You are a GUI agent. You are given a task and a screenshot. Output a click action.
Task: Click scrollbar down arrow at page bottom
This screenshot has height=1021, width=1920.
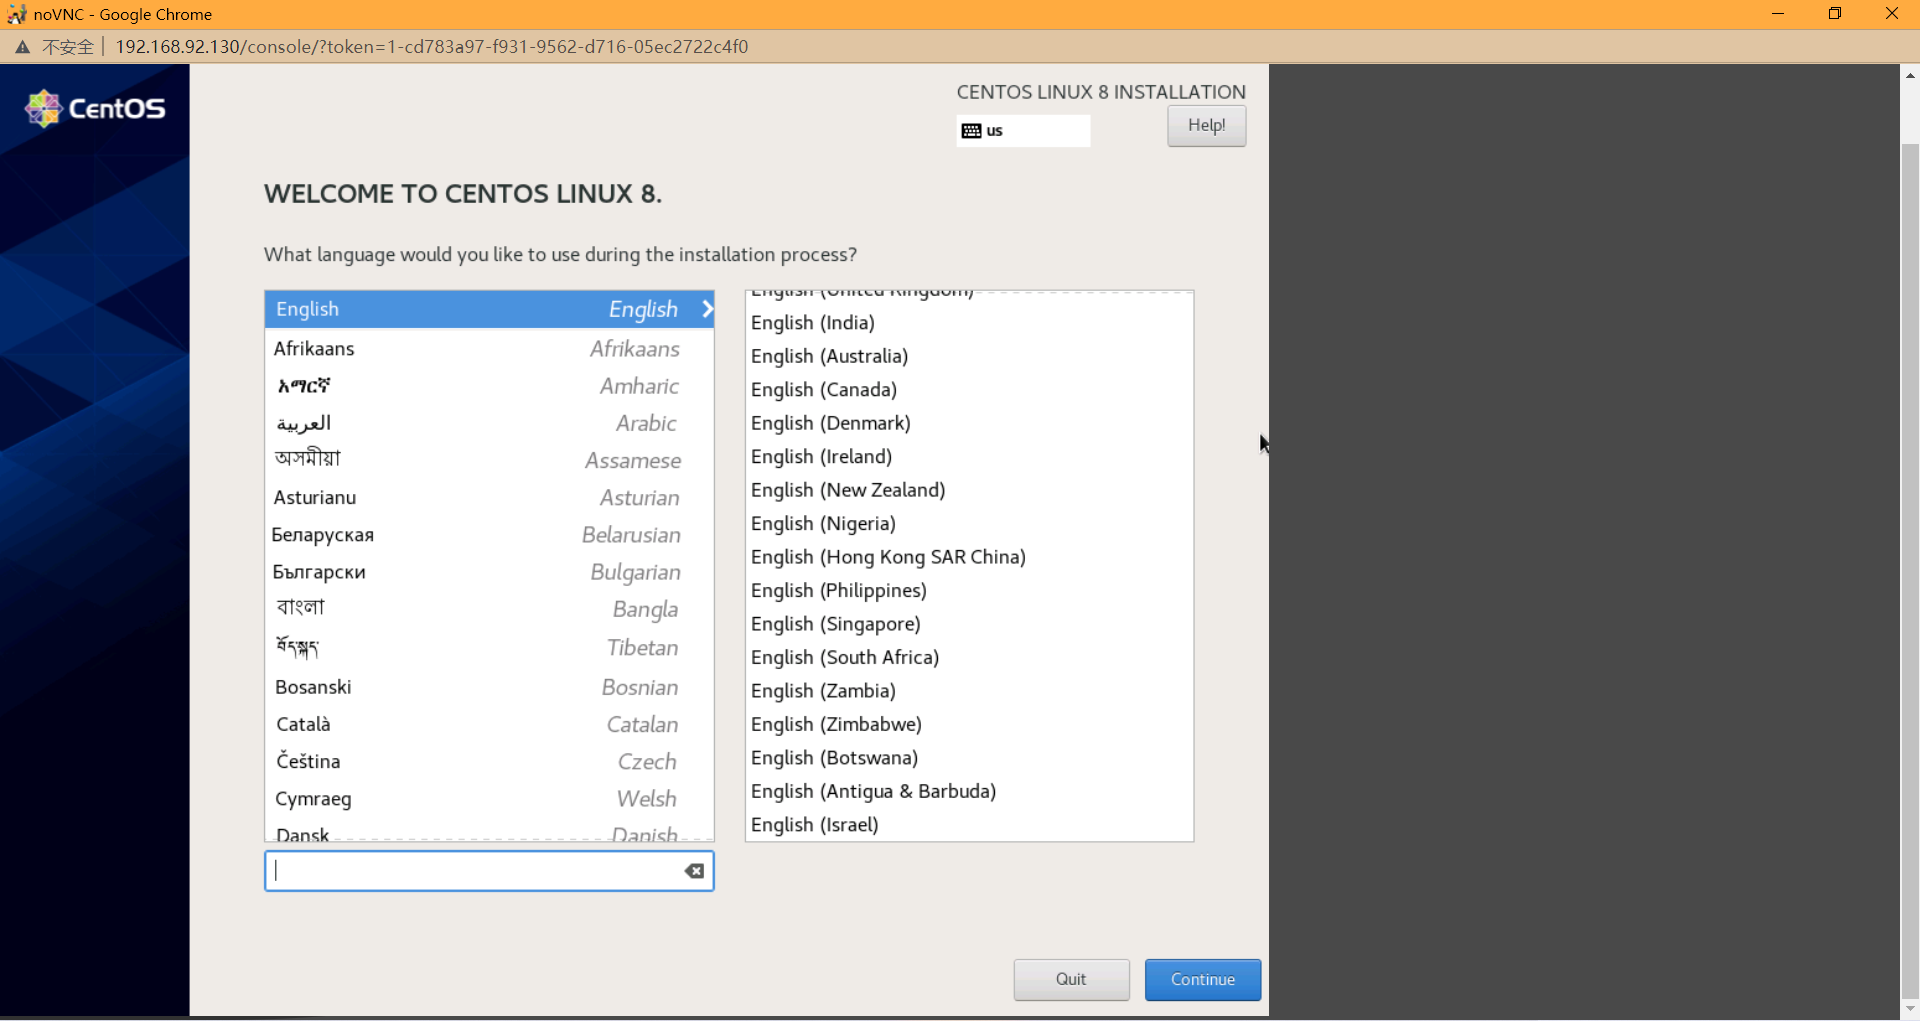pyautogui.click(x=1910, y=1009)
